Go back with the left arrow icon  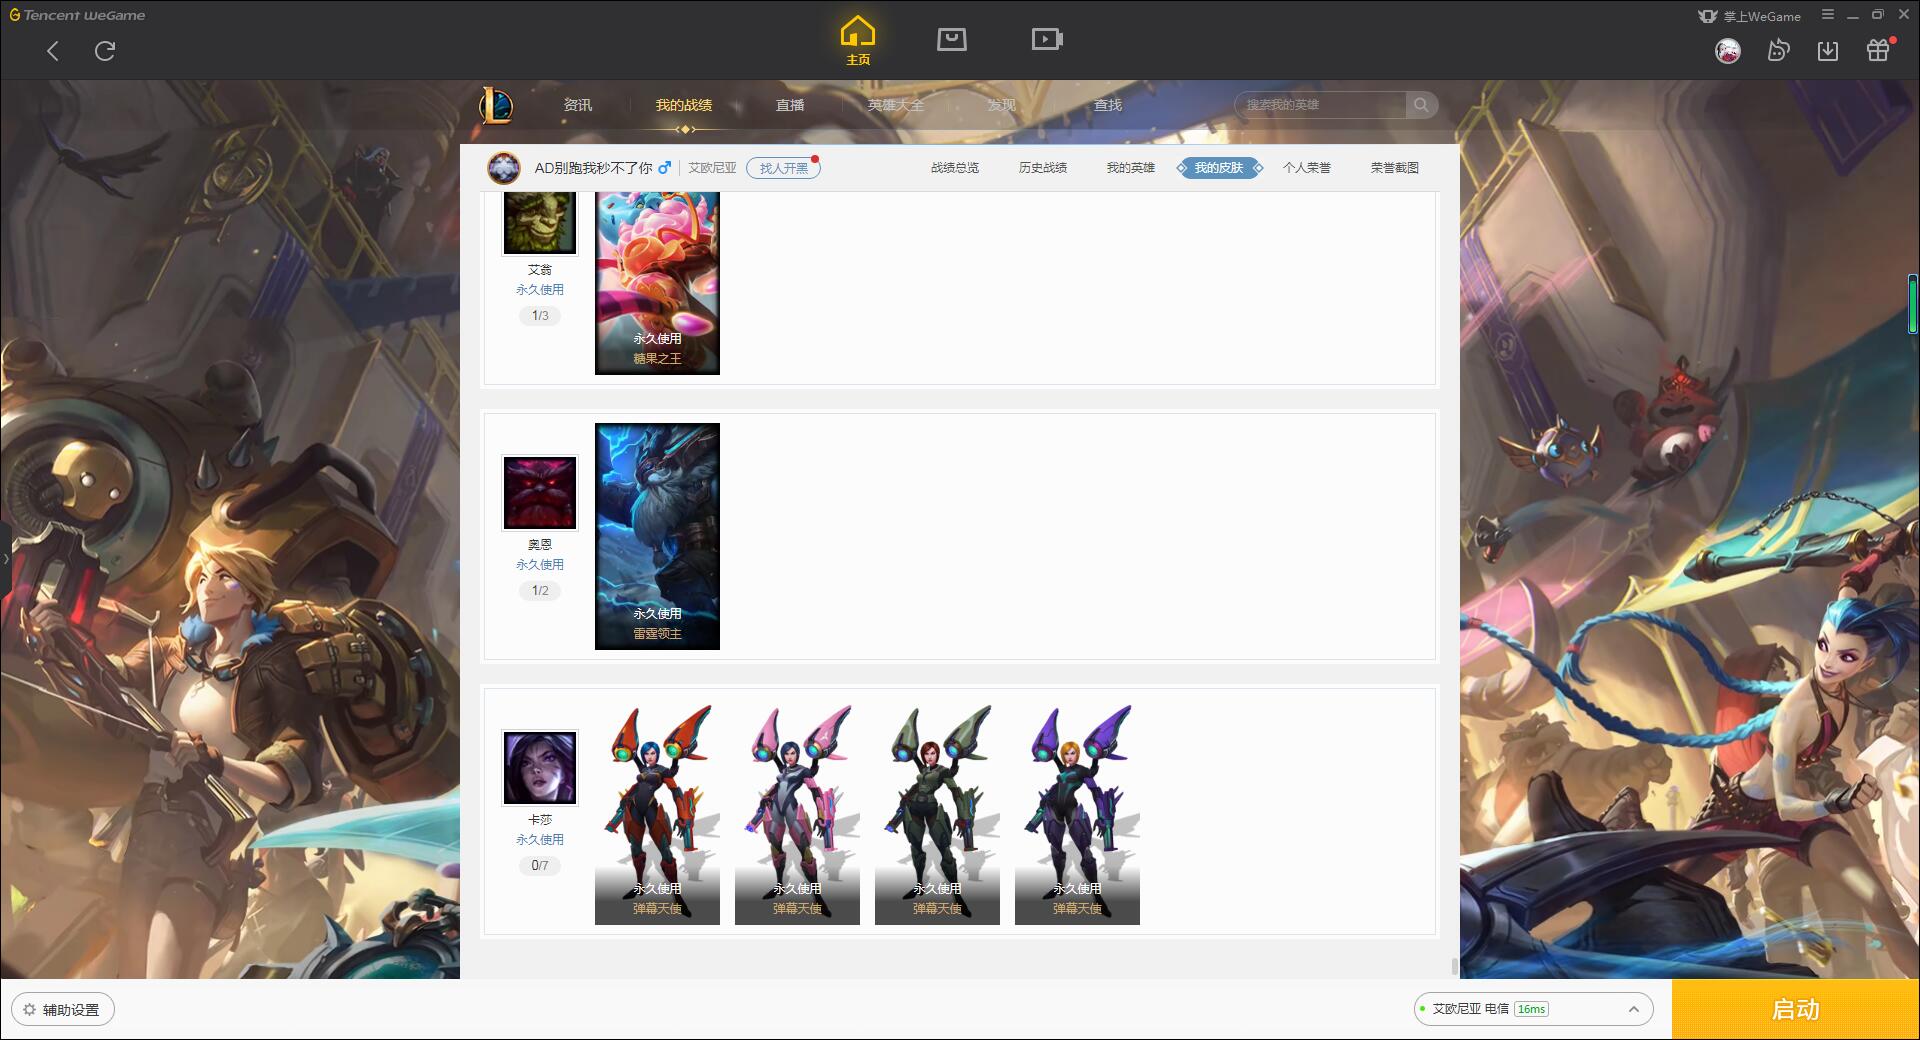53,51
